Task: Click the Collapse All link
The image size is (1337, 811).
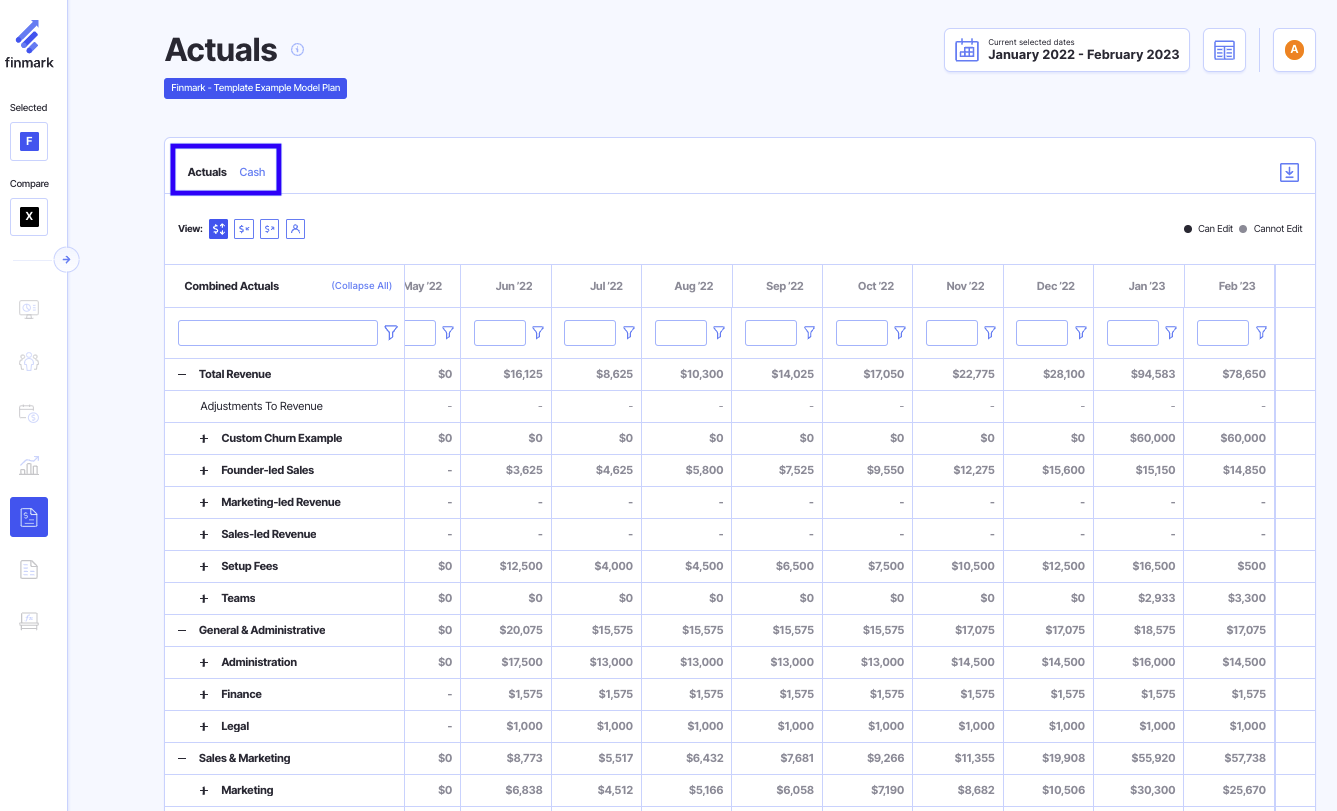Action: 361,286
